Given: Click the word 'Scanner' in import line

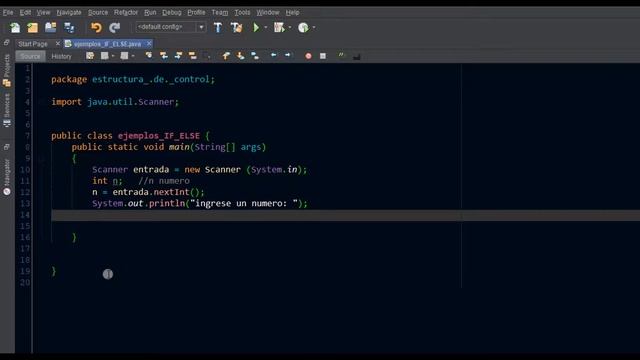Looking at the screenshot, I should click(156, 102).
